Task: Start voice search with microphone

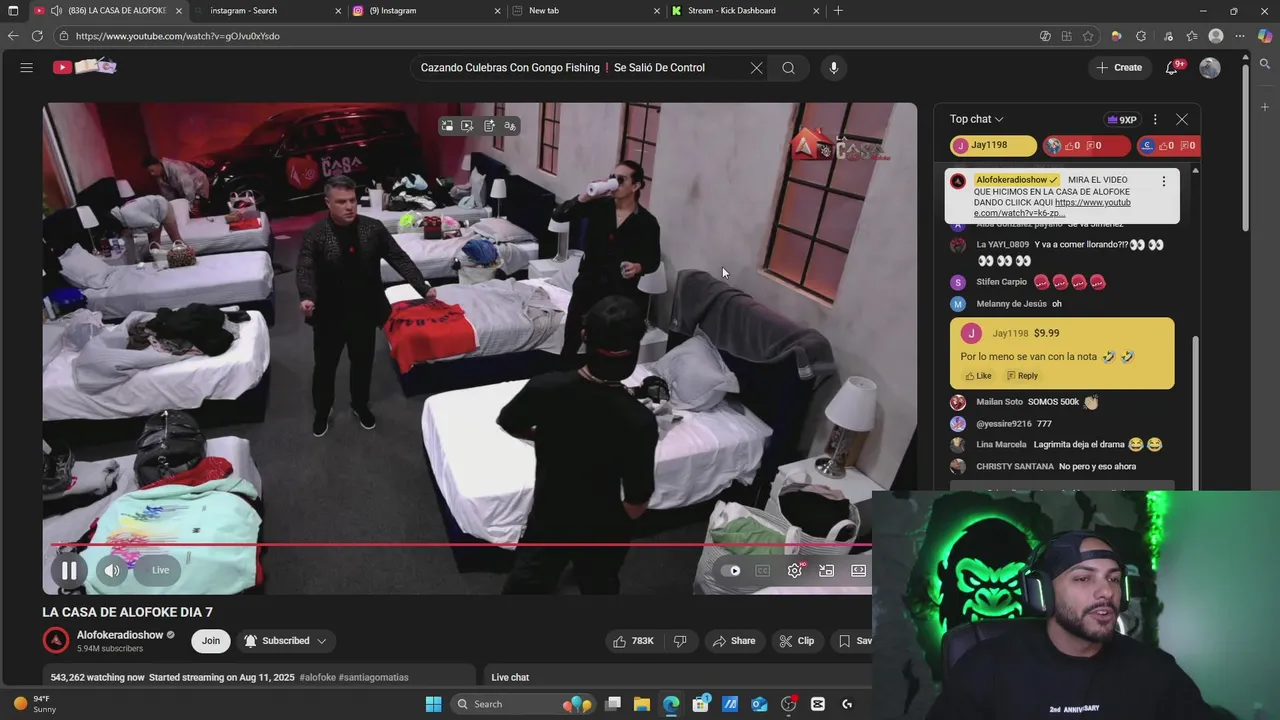Action: pos(834,68)
